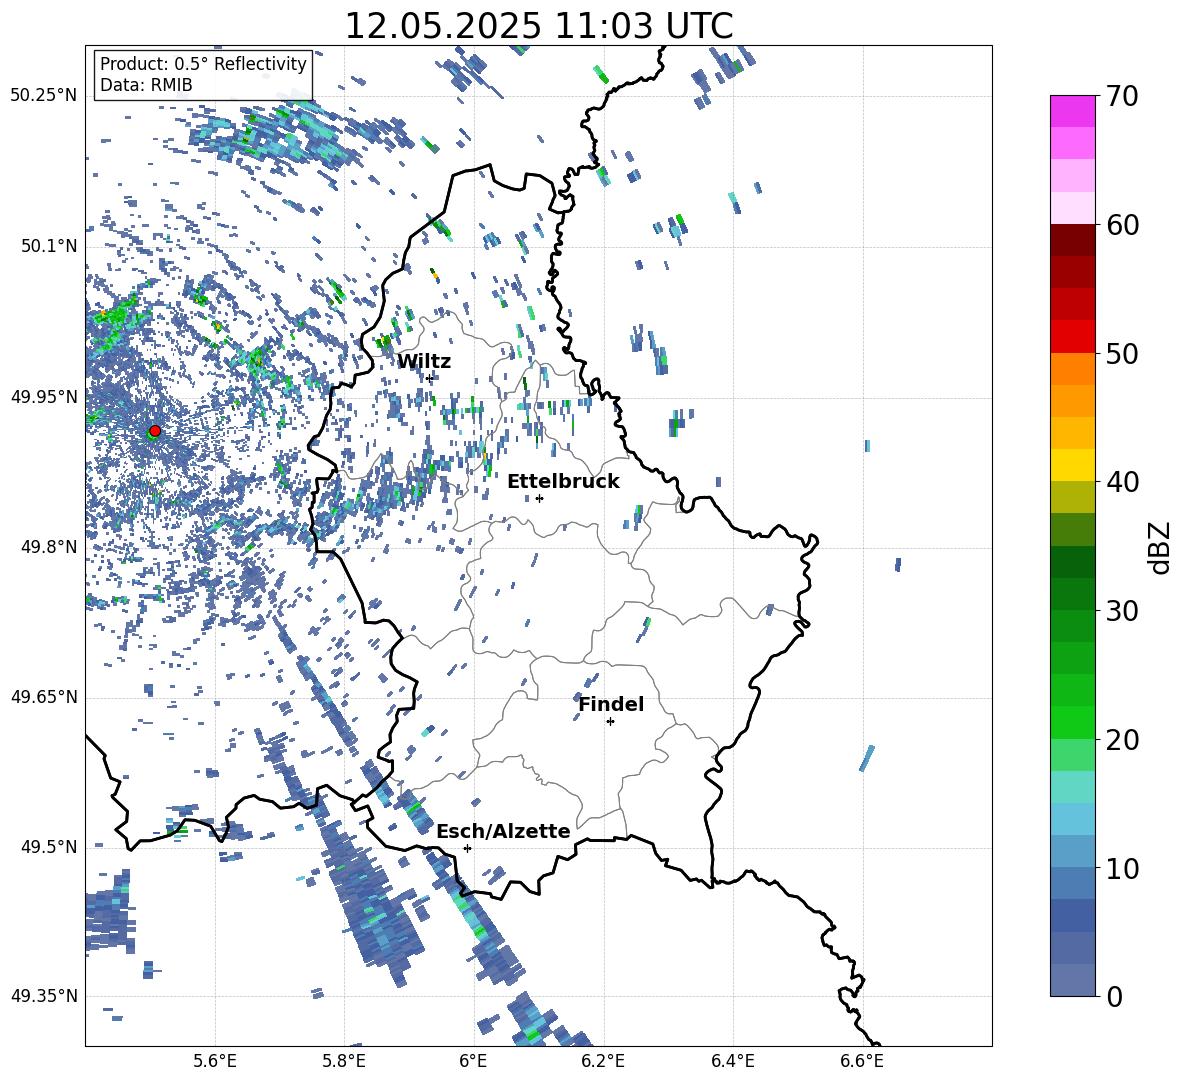Click the Data: RMIB text

click(x=146, y=85)
